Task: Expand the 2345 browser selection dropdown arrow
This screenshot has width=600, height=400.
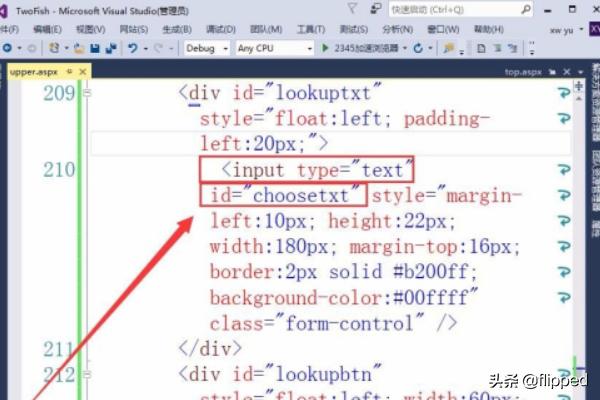Action: [404, 48]
